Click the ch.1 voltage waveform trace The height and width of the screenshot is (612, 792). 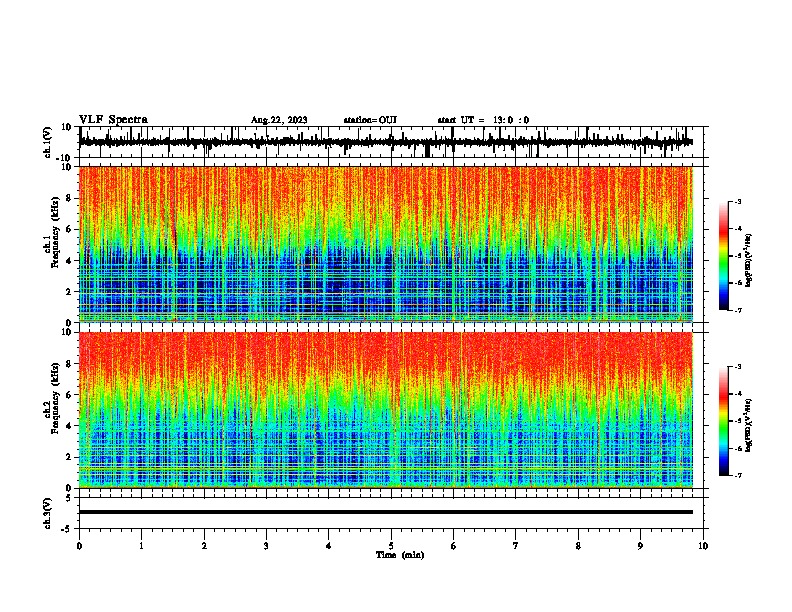tap(385, 142)
